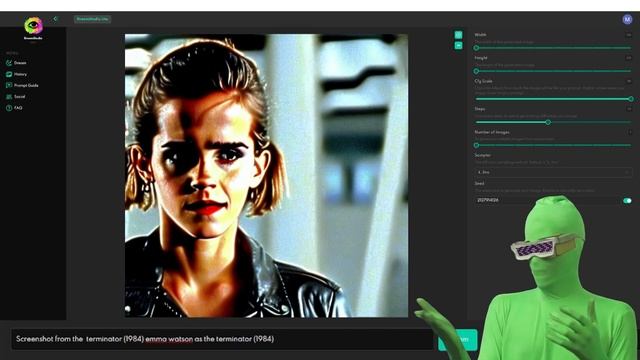
Task: Click the upper teal icon beside the image
Action: pyautogui.click(x=458, y=35)
